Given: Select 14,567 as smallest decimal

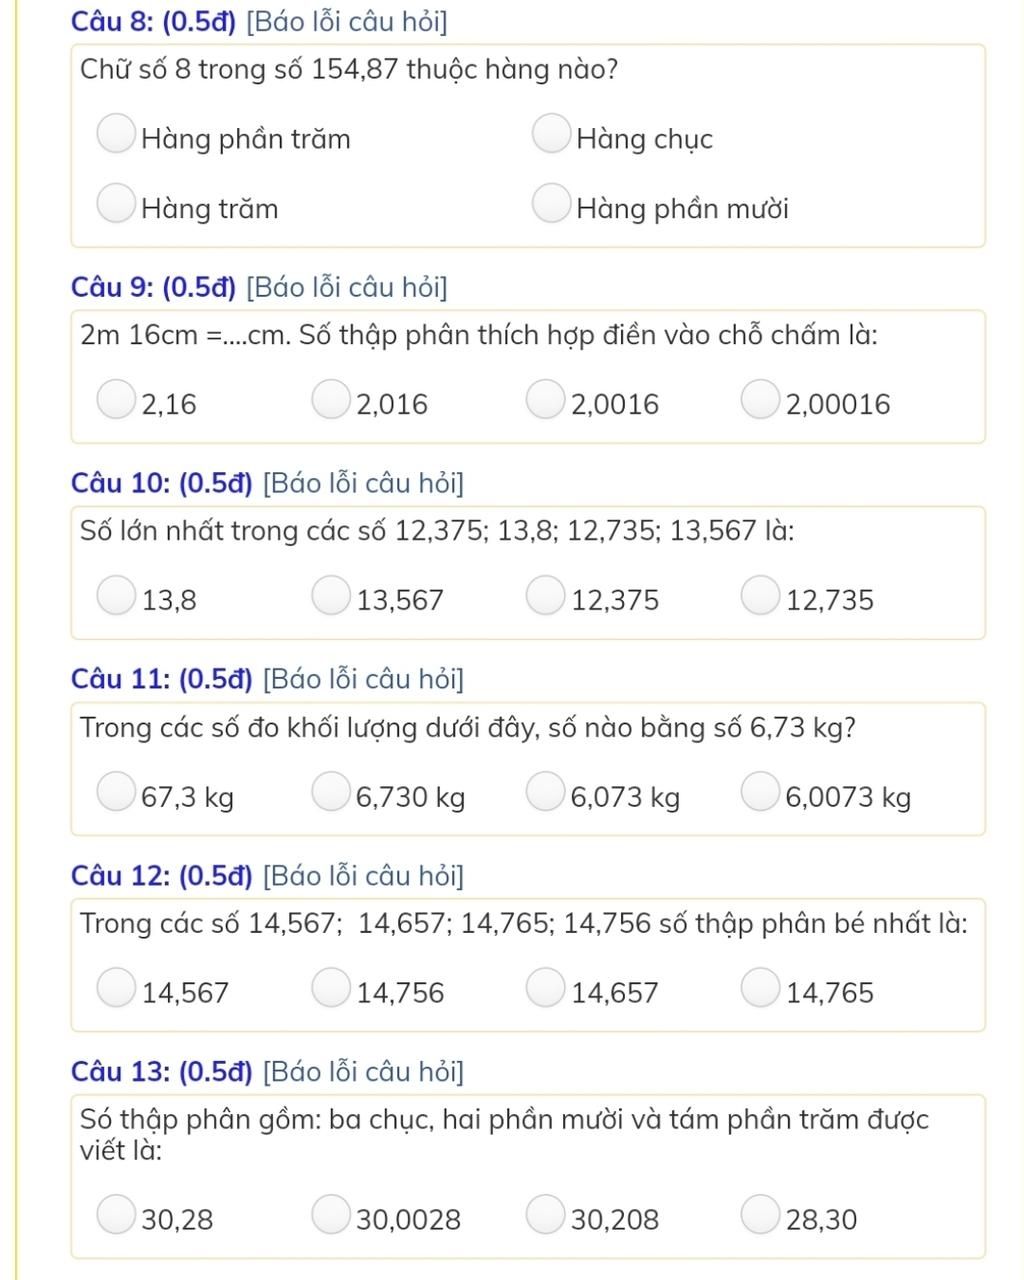Looking at the screenshot, I should tap(117, 987).
